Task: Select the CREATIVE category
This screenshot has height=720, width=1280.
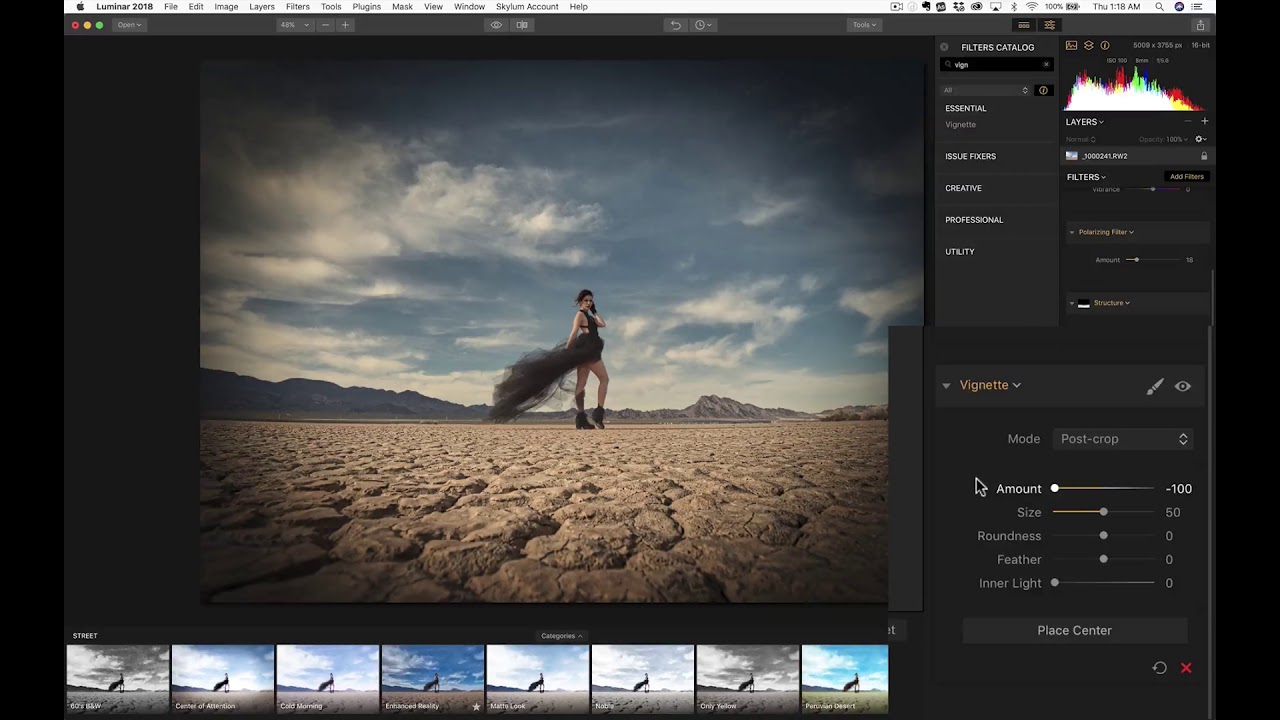Action: (x=964, y=188)
